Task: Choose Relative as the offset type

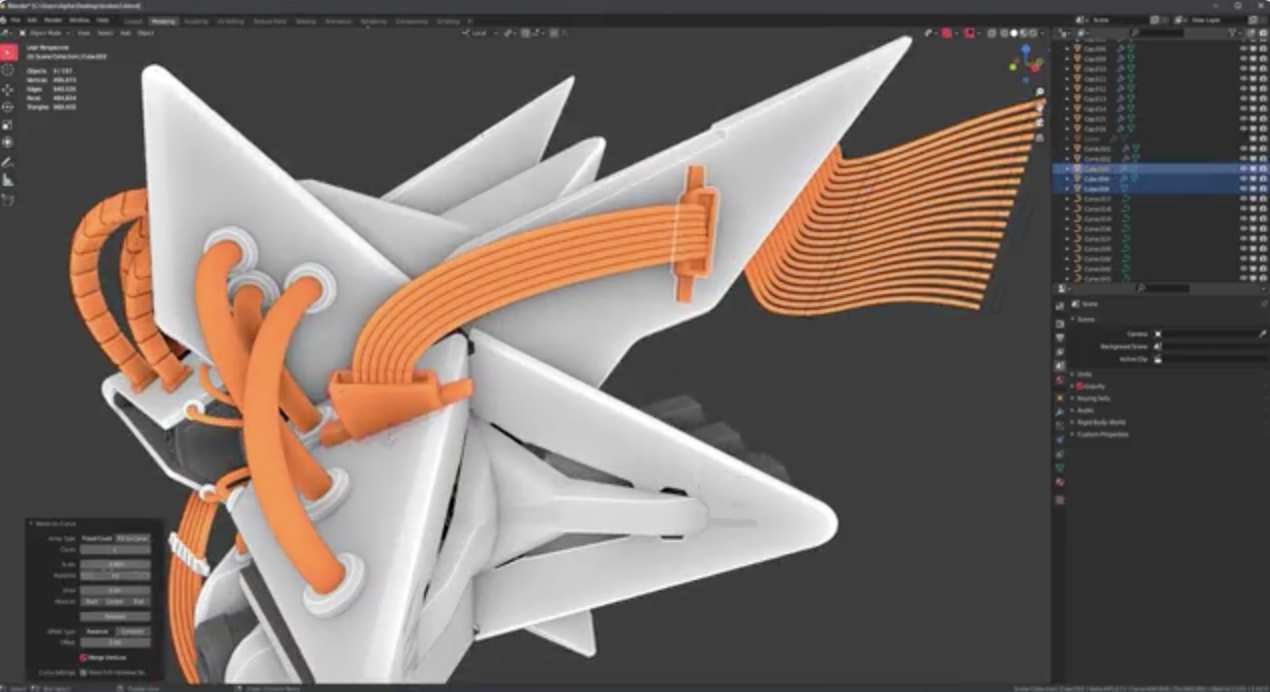Action: point(97,631)
